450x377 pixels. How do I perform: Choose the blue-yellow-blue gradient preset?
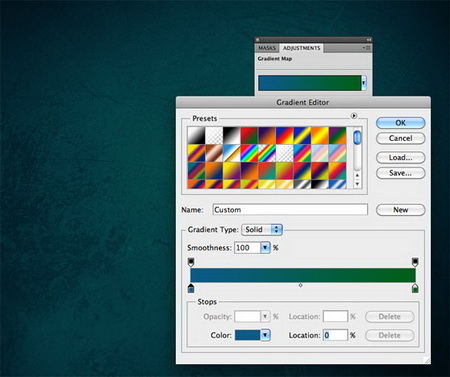coord(302,135)
